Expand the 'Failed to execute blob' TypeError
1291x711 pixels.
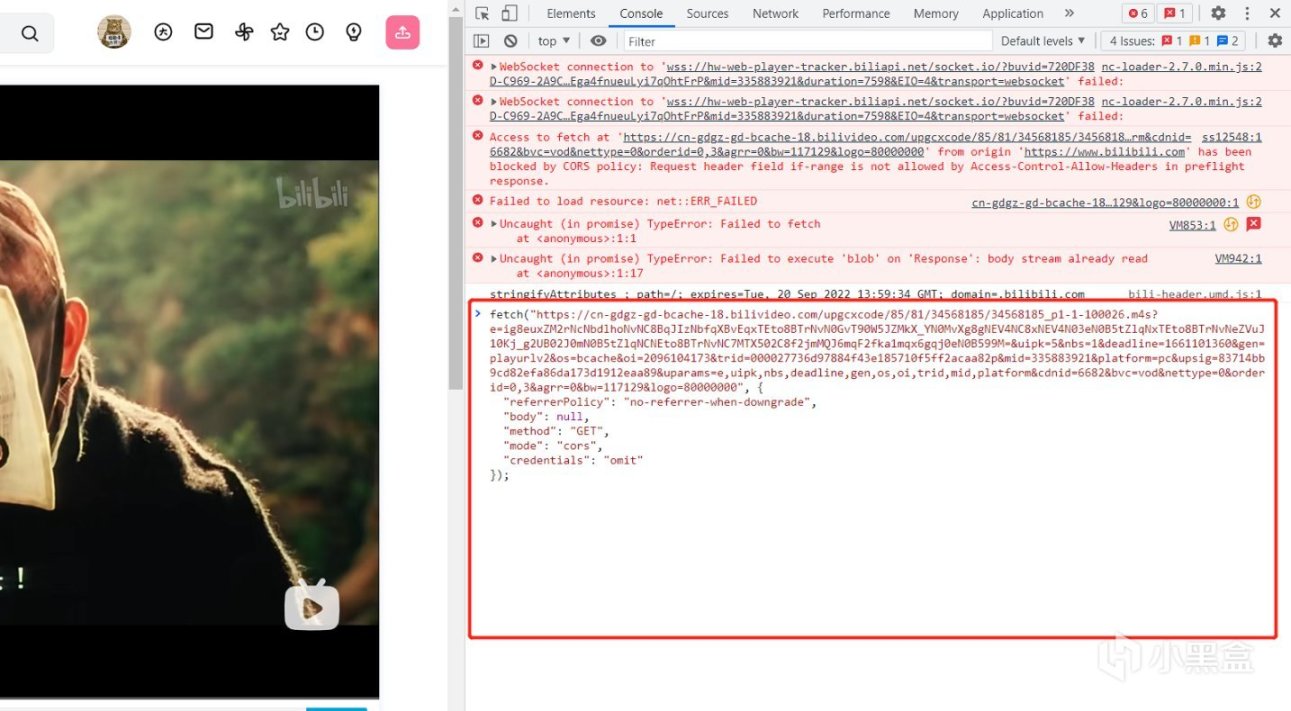493,259
